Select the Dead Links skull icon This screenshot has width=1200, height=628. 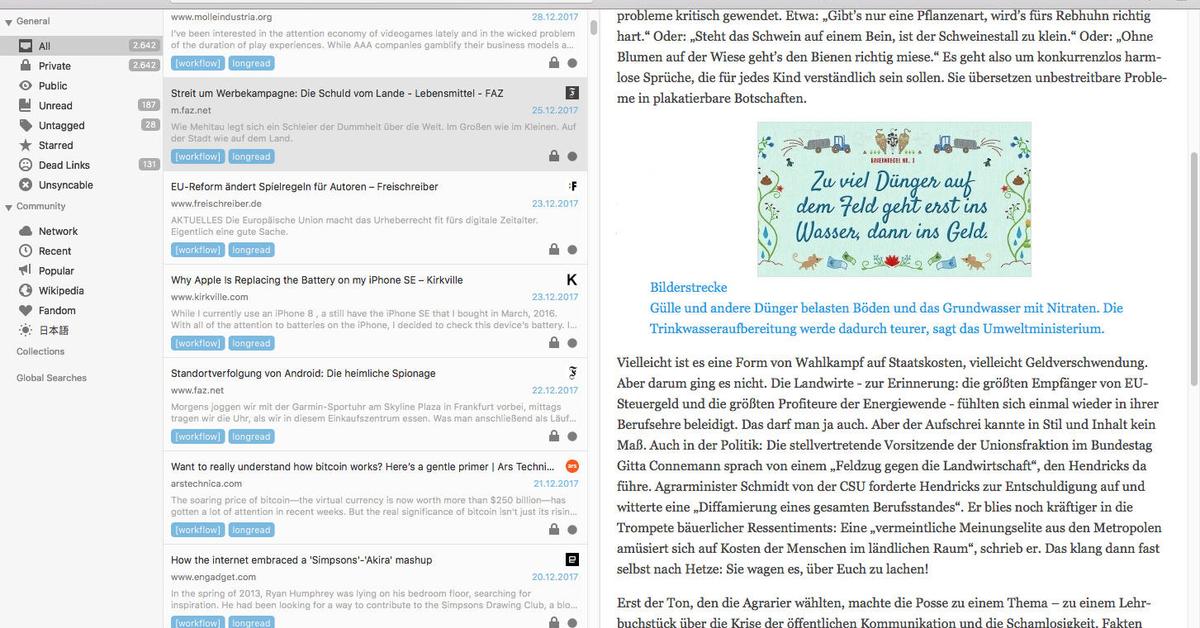26,165
